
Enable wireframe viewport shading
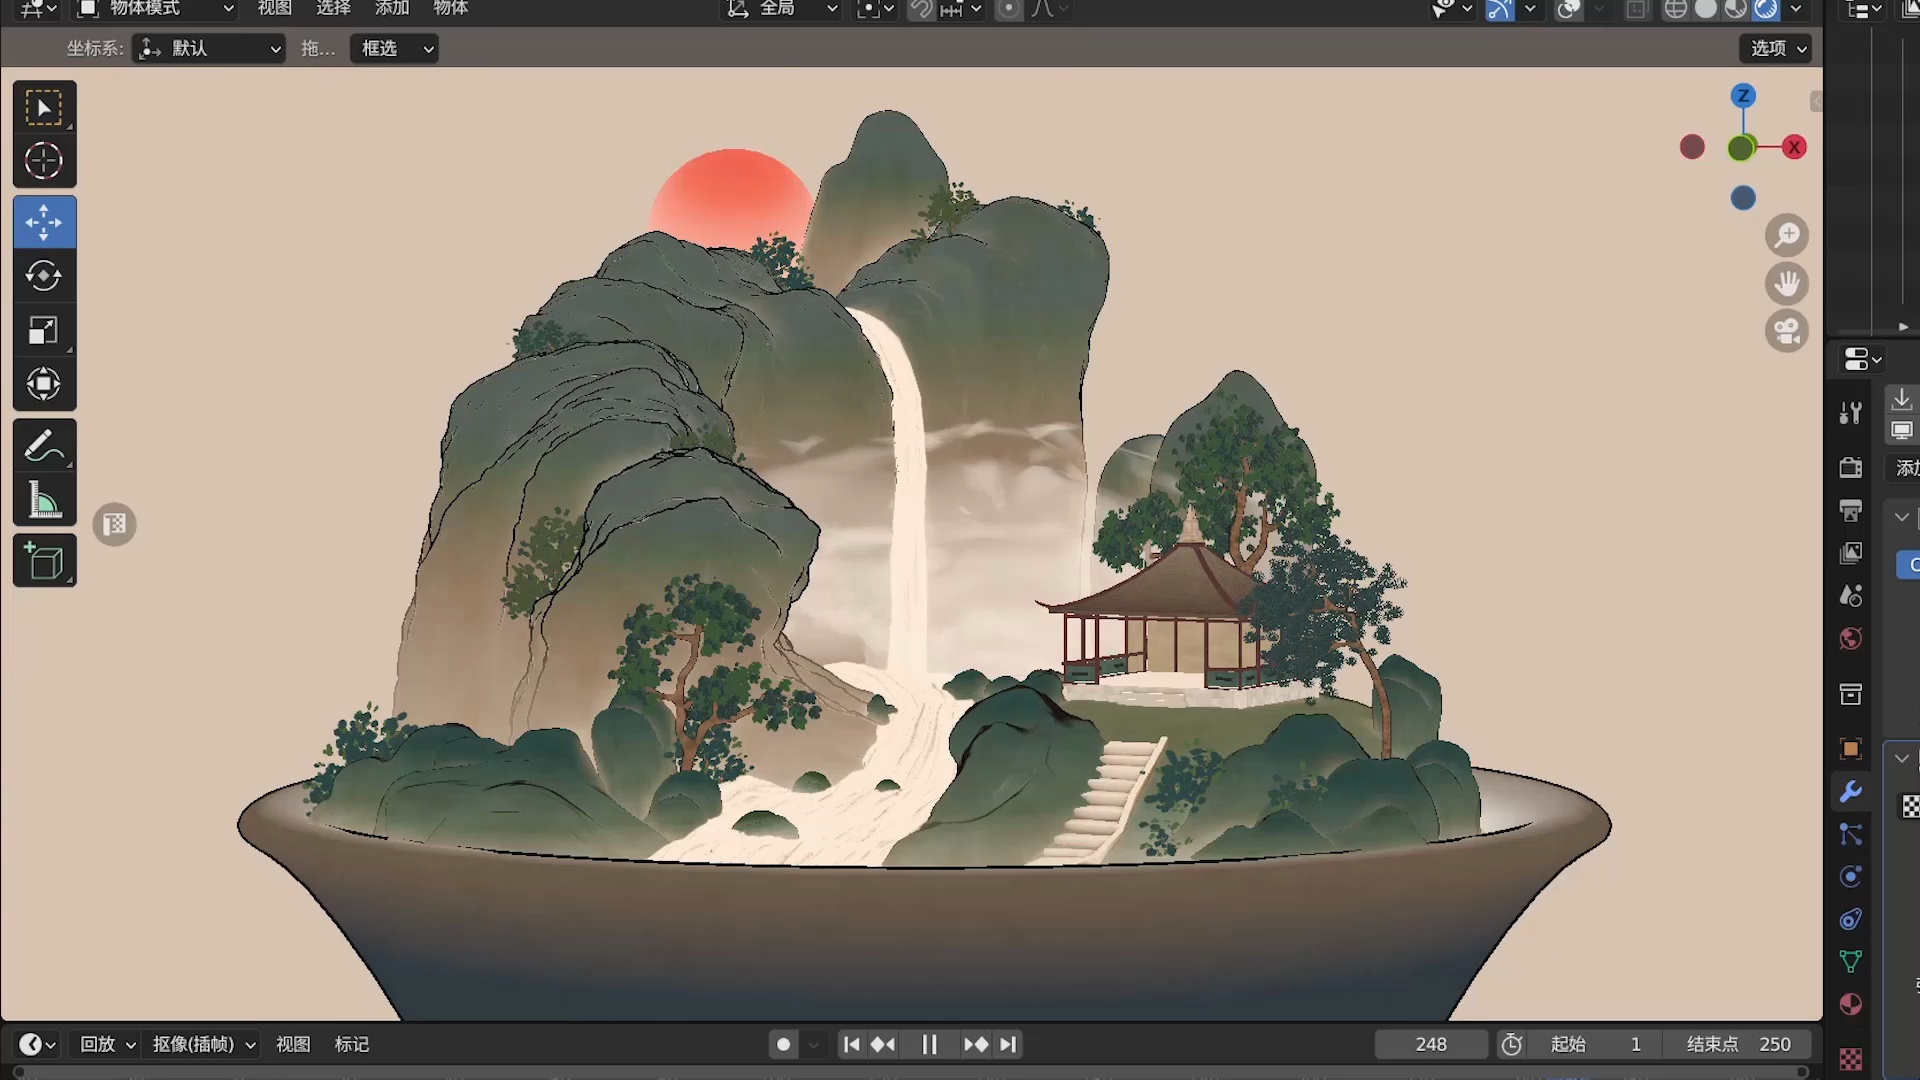pos(1675,9)
